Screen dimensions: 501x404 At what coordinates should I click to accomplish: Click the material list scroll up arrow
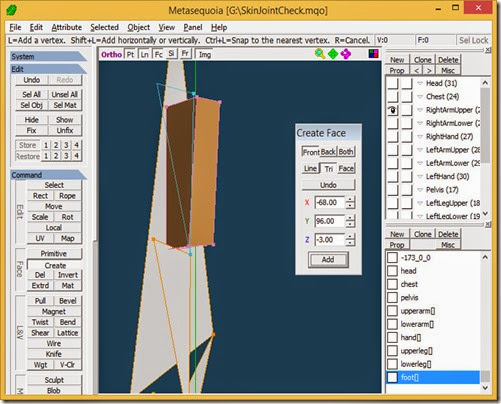pyautogui.click(x=485, y=257)
